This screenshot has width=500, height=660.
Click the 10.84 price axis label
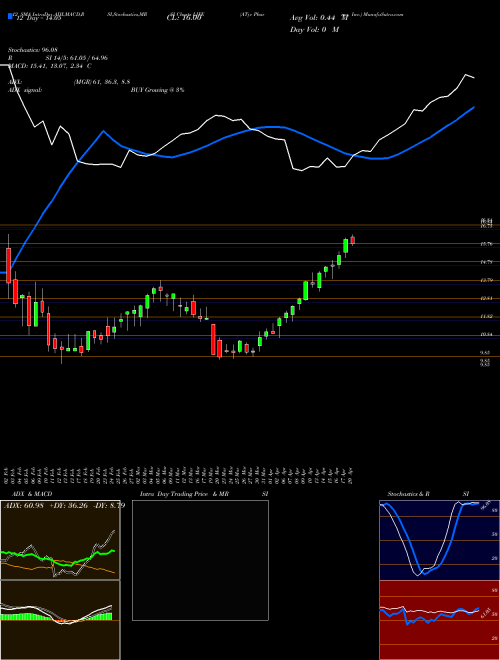pos(486,334)
